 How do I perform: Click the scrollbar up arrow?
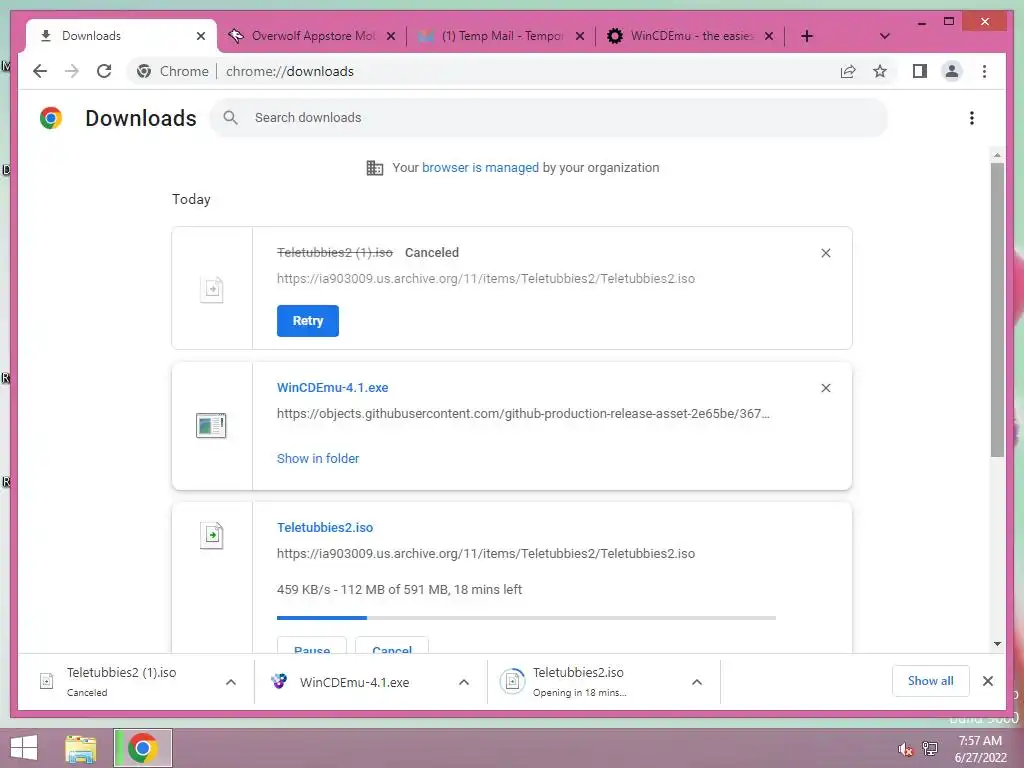tap(997, 155)
